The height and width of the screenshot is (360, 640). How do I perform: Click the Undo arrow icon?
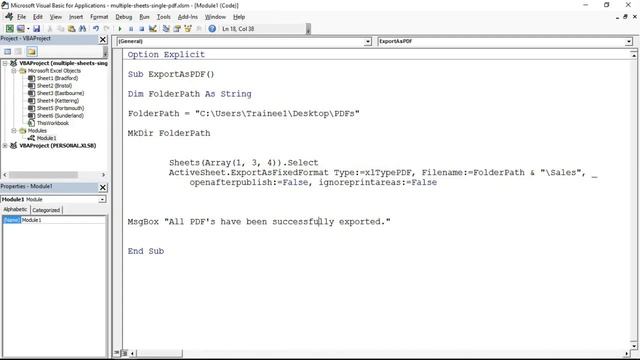coord(96,29)
